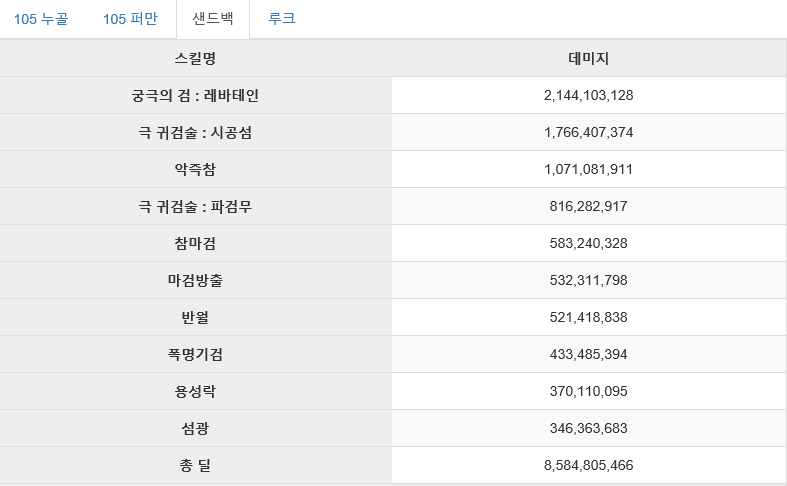This screenshot has width=787, height=486.
Task: Select the 마검방출 skill cell
Action: point(195,280)
